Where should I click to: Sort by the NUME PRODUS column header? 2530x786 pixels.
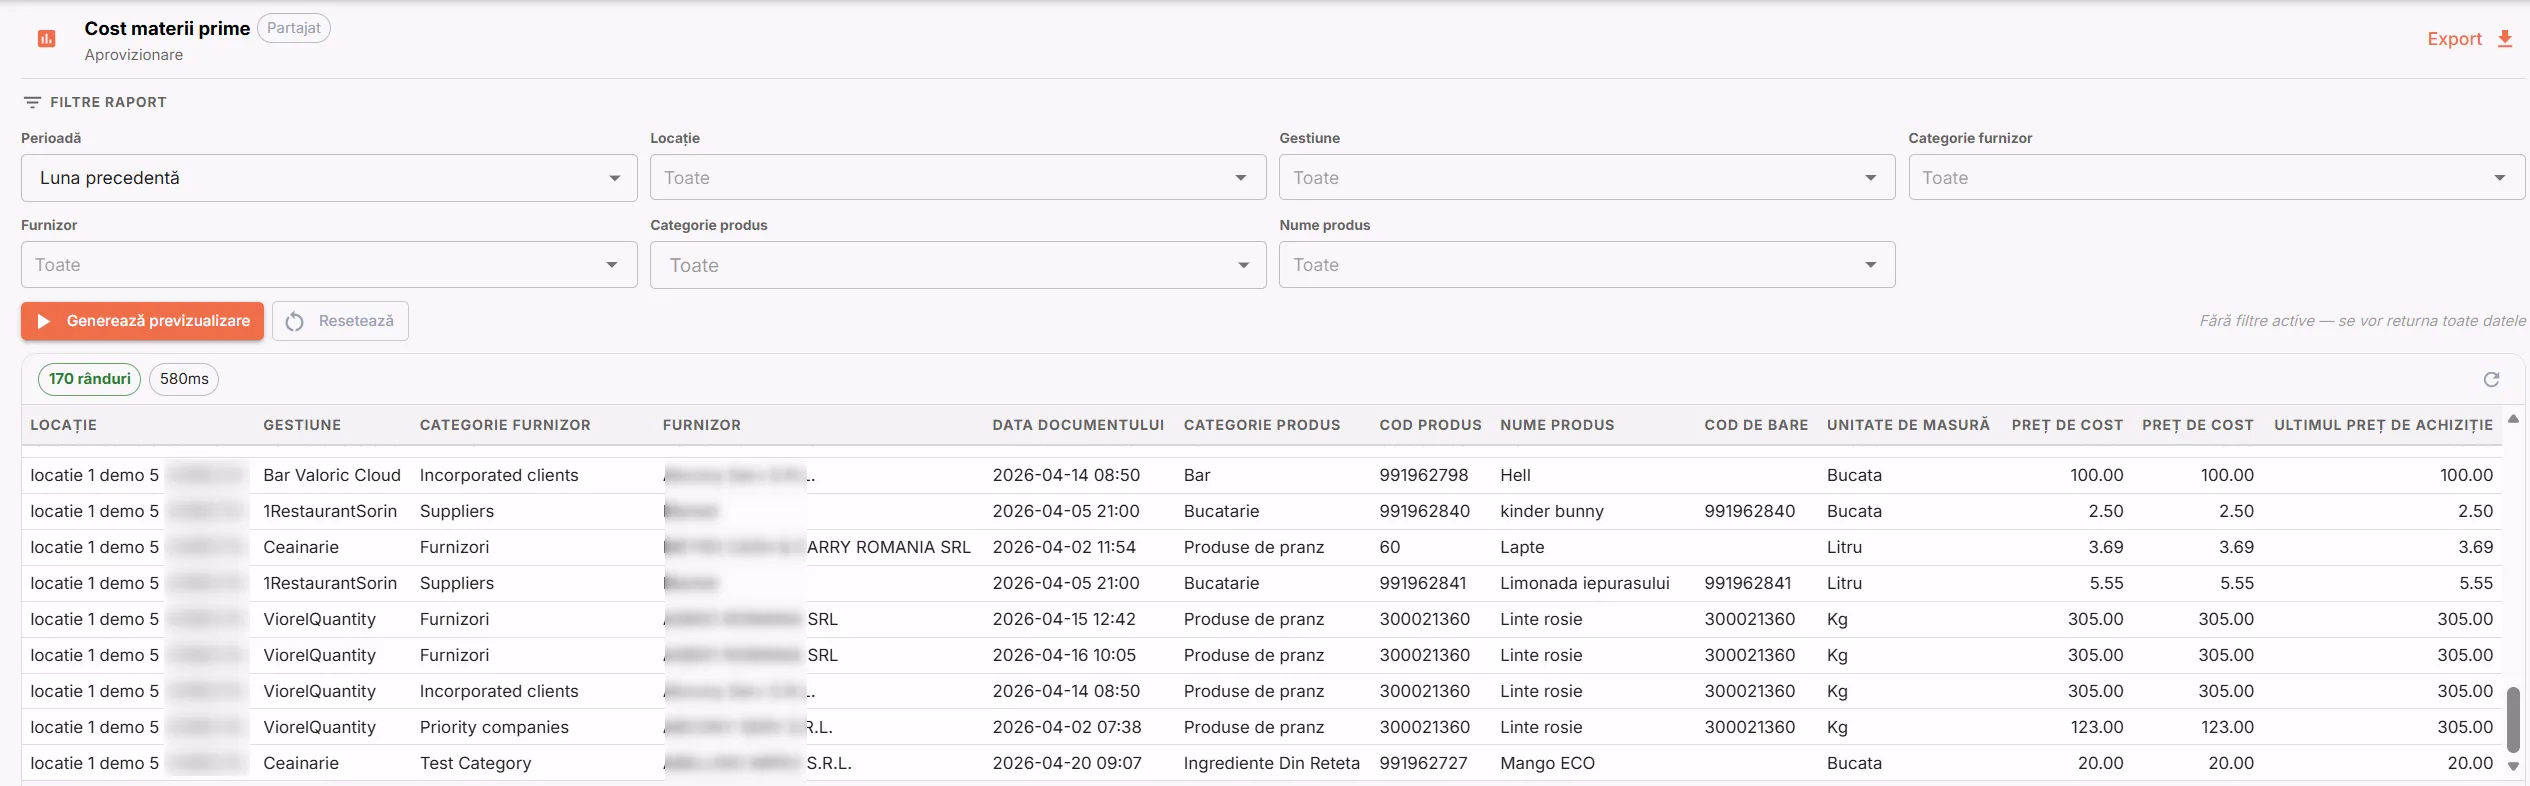[1557, 425]
